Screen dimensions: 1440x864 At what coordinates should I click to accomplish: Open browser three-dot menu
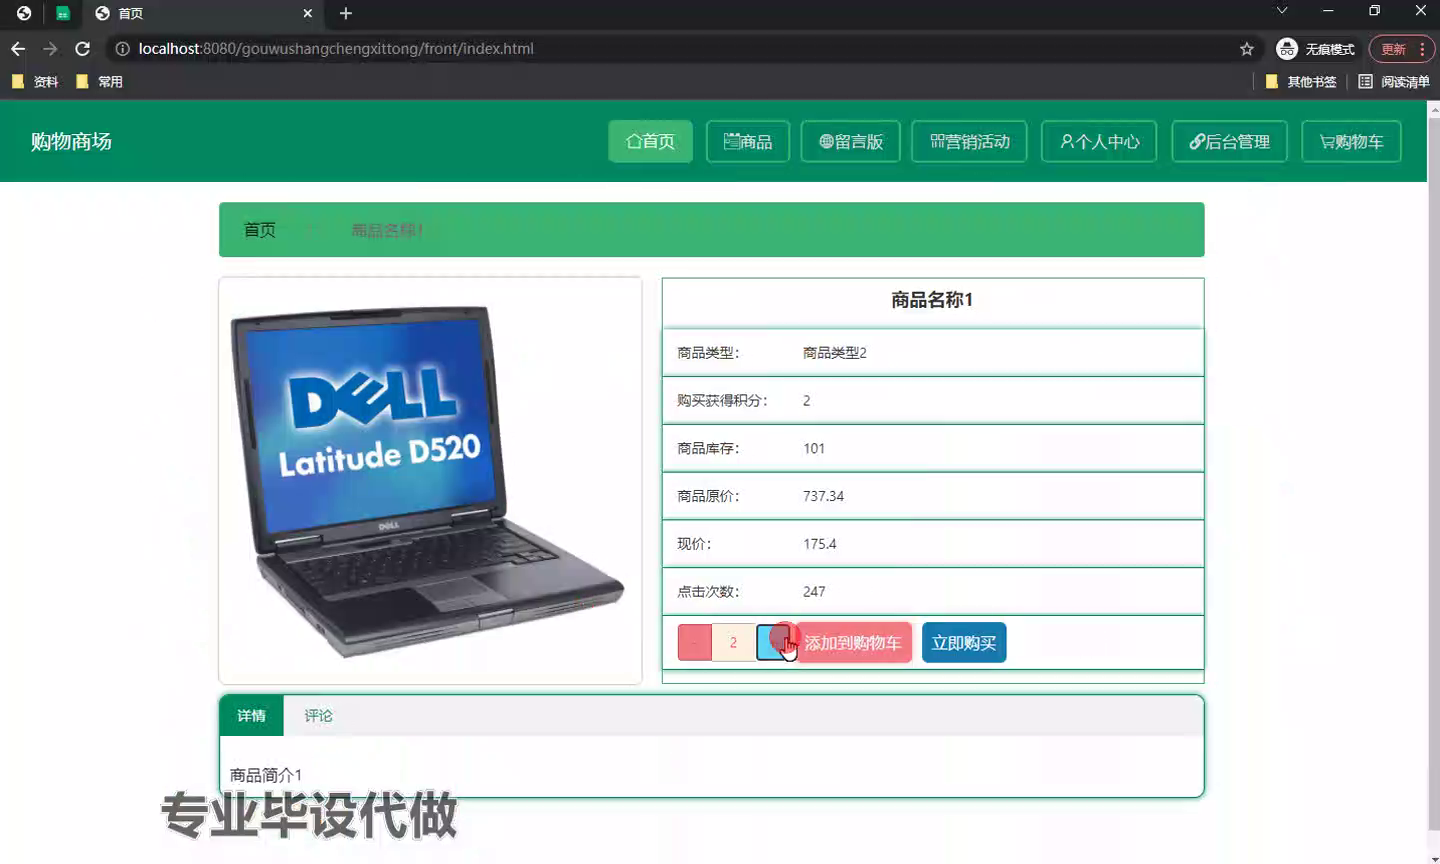[x=1422, y=49]
